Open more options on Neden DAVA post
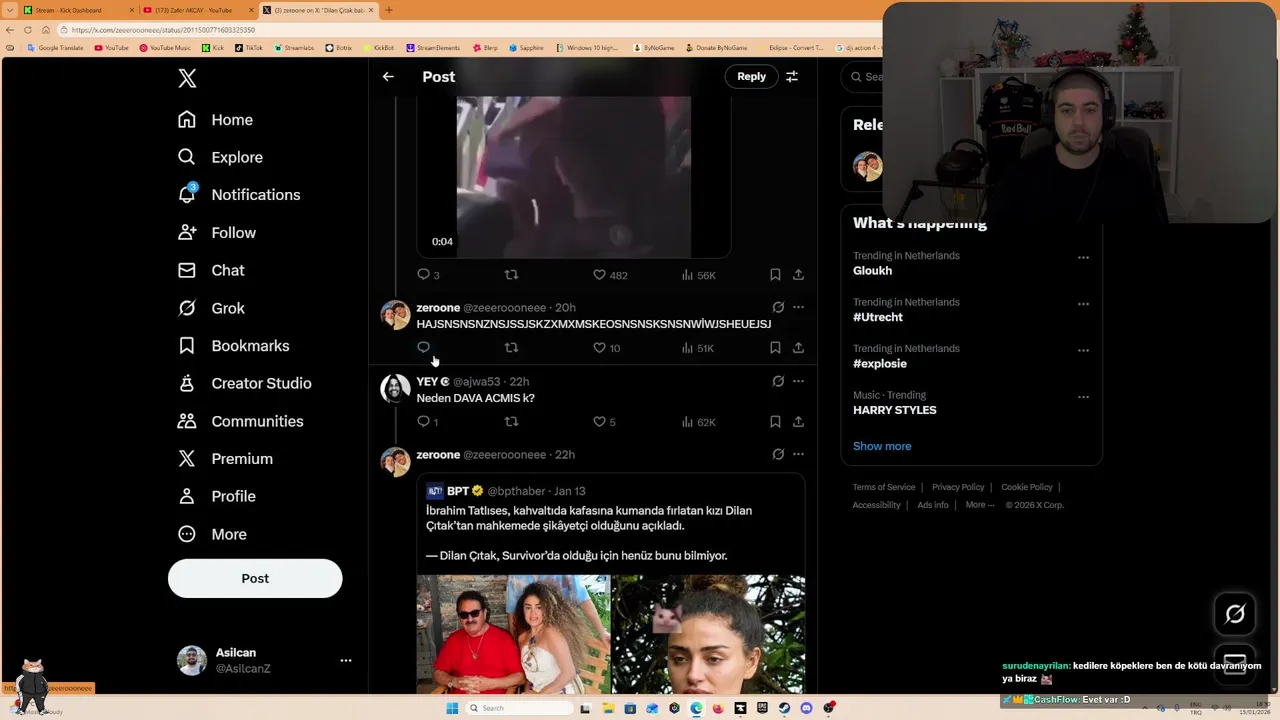This screenshot has height=720, width=1280. (798, 381)
